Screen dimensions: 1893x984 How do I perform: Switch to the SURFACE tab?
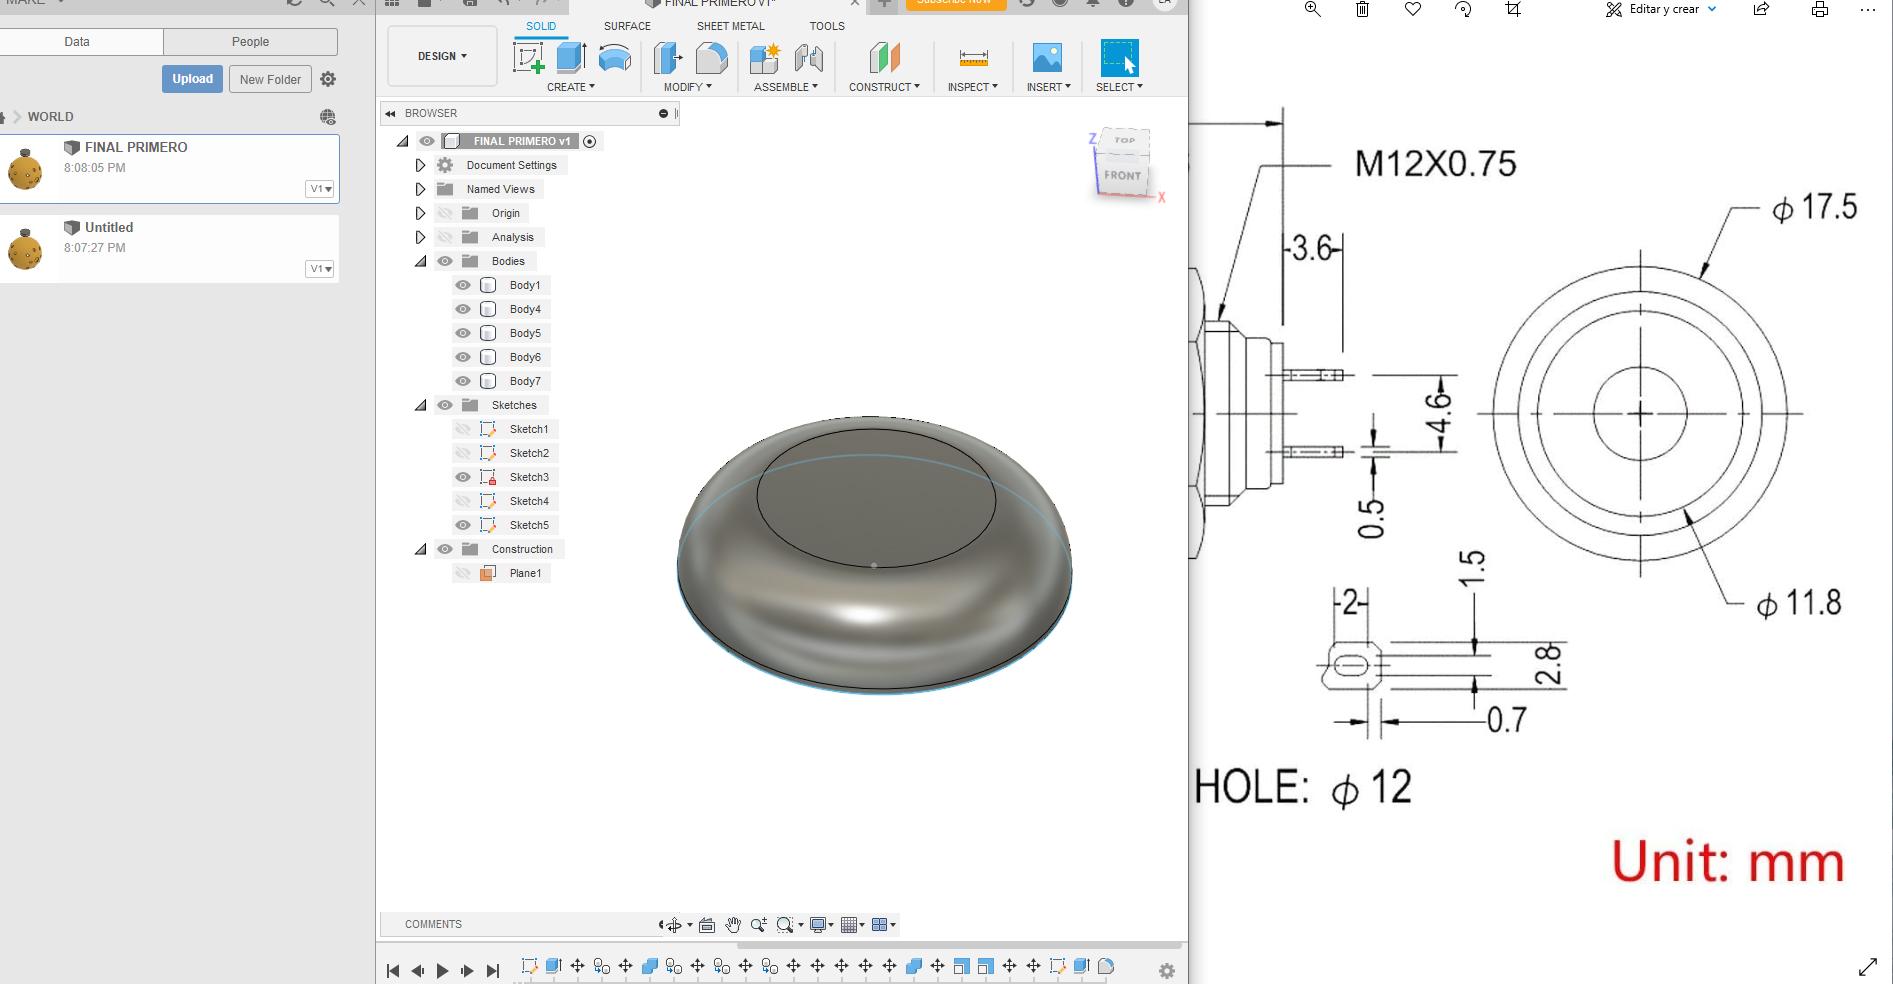click(x=627, y=26)
